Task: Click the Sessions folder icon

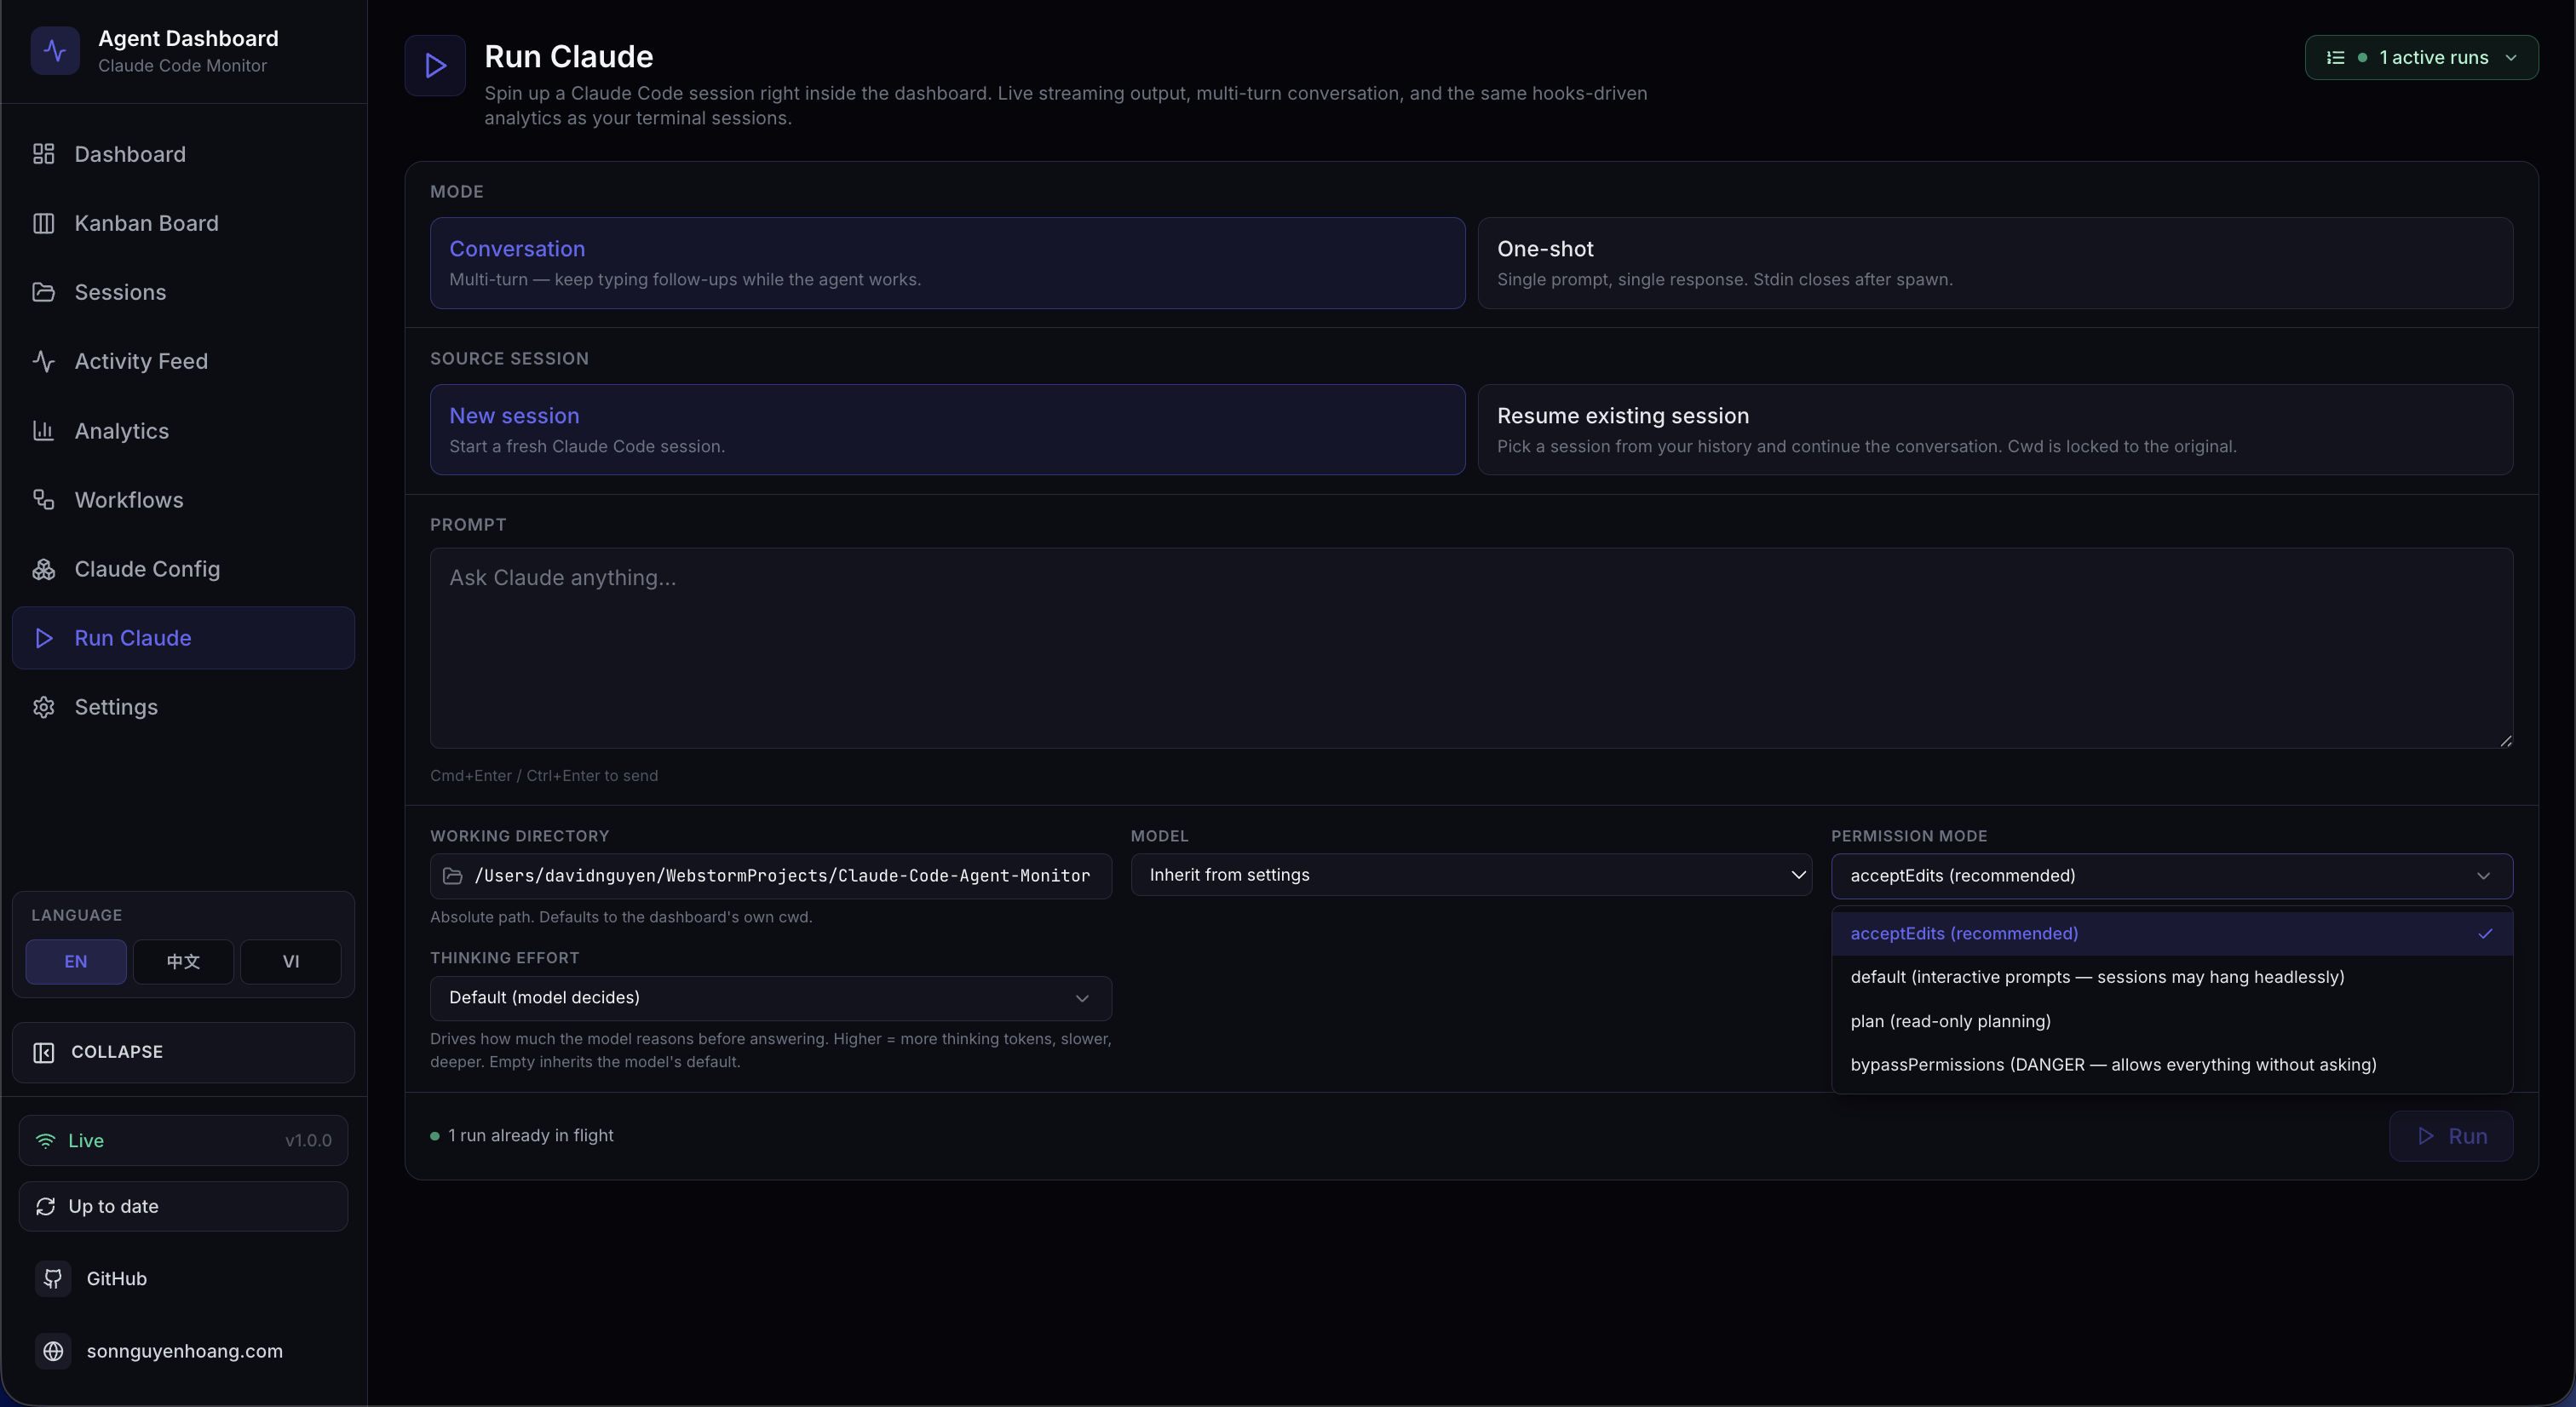Action: 43,292
